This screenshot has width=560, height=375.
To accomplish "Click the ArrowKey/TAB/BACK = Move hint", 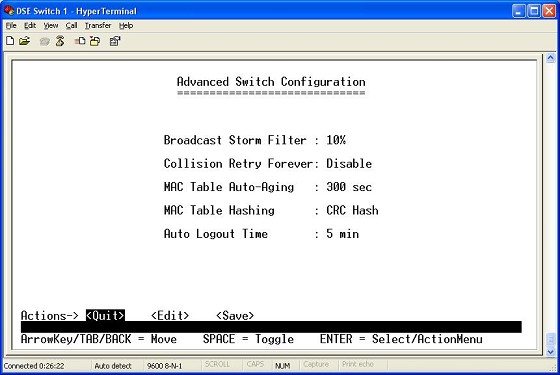I will click(99, 339).
